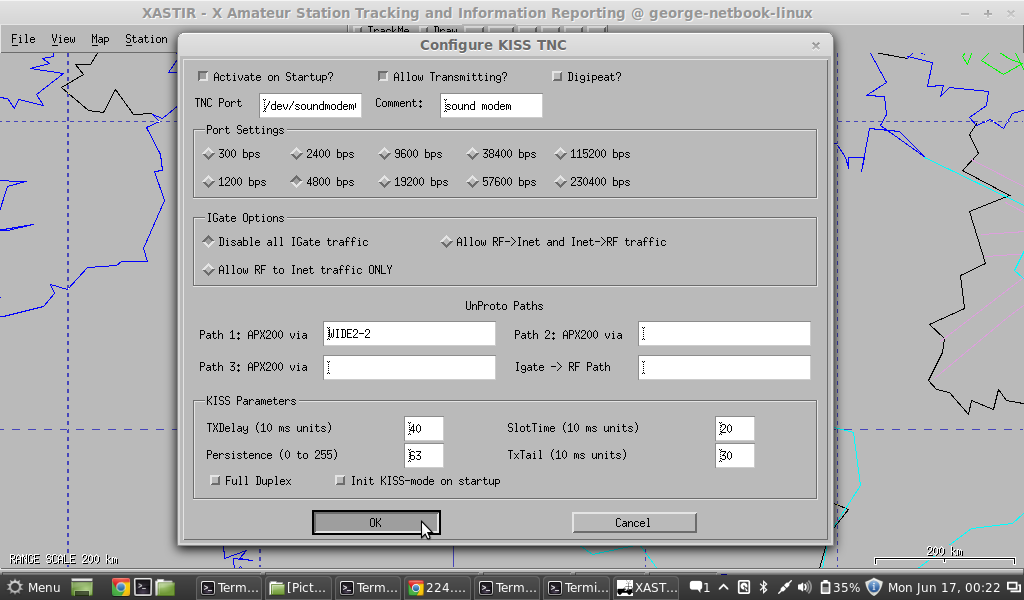
Task: Enable the Activate on Startup checkbox
Action: click(203, 77)
